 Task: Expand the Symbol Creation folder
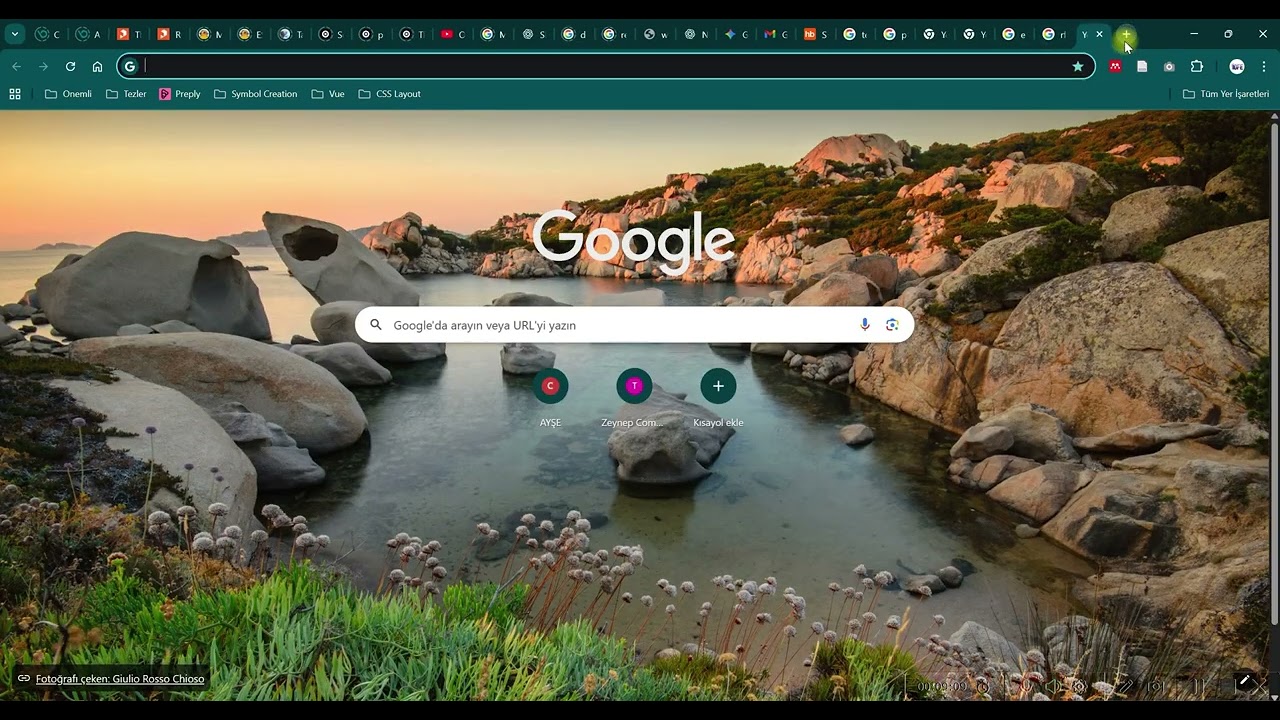(255, 94)
